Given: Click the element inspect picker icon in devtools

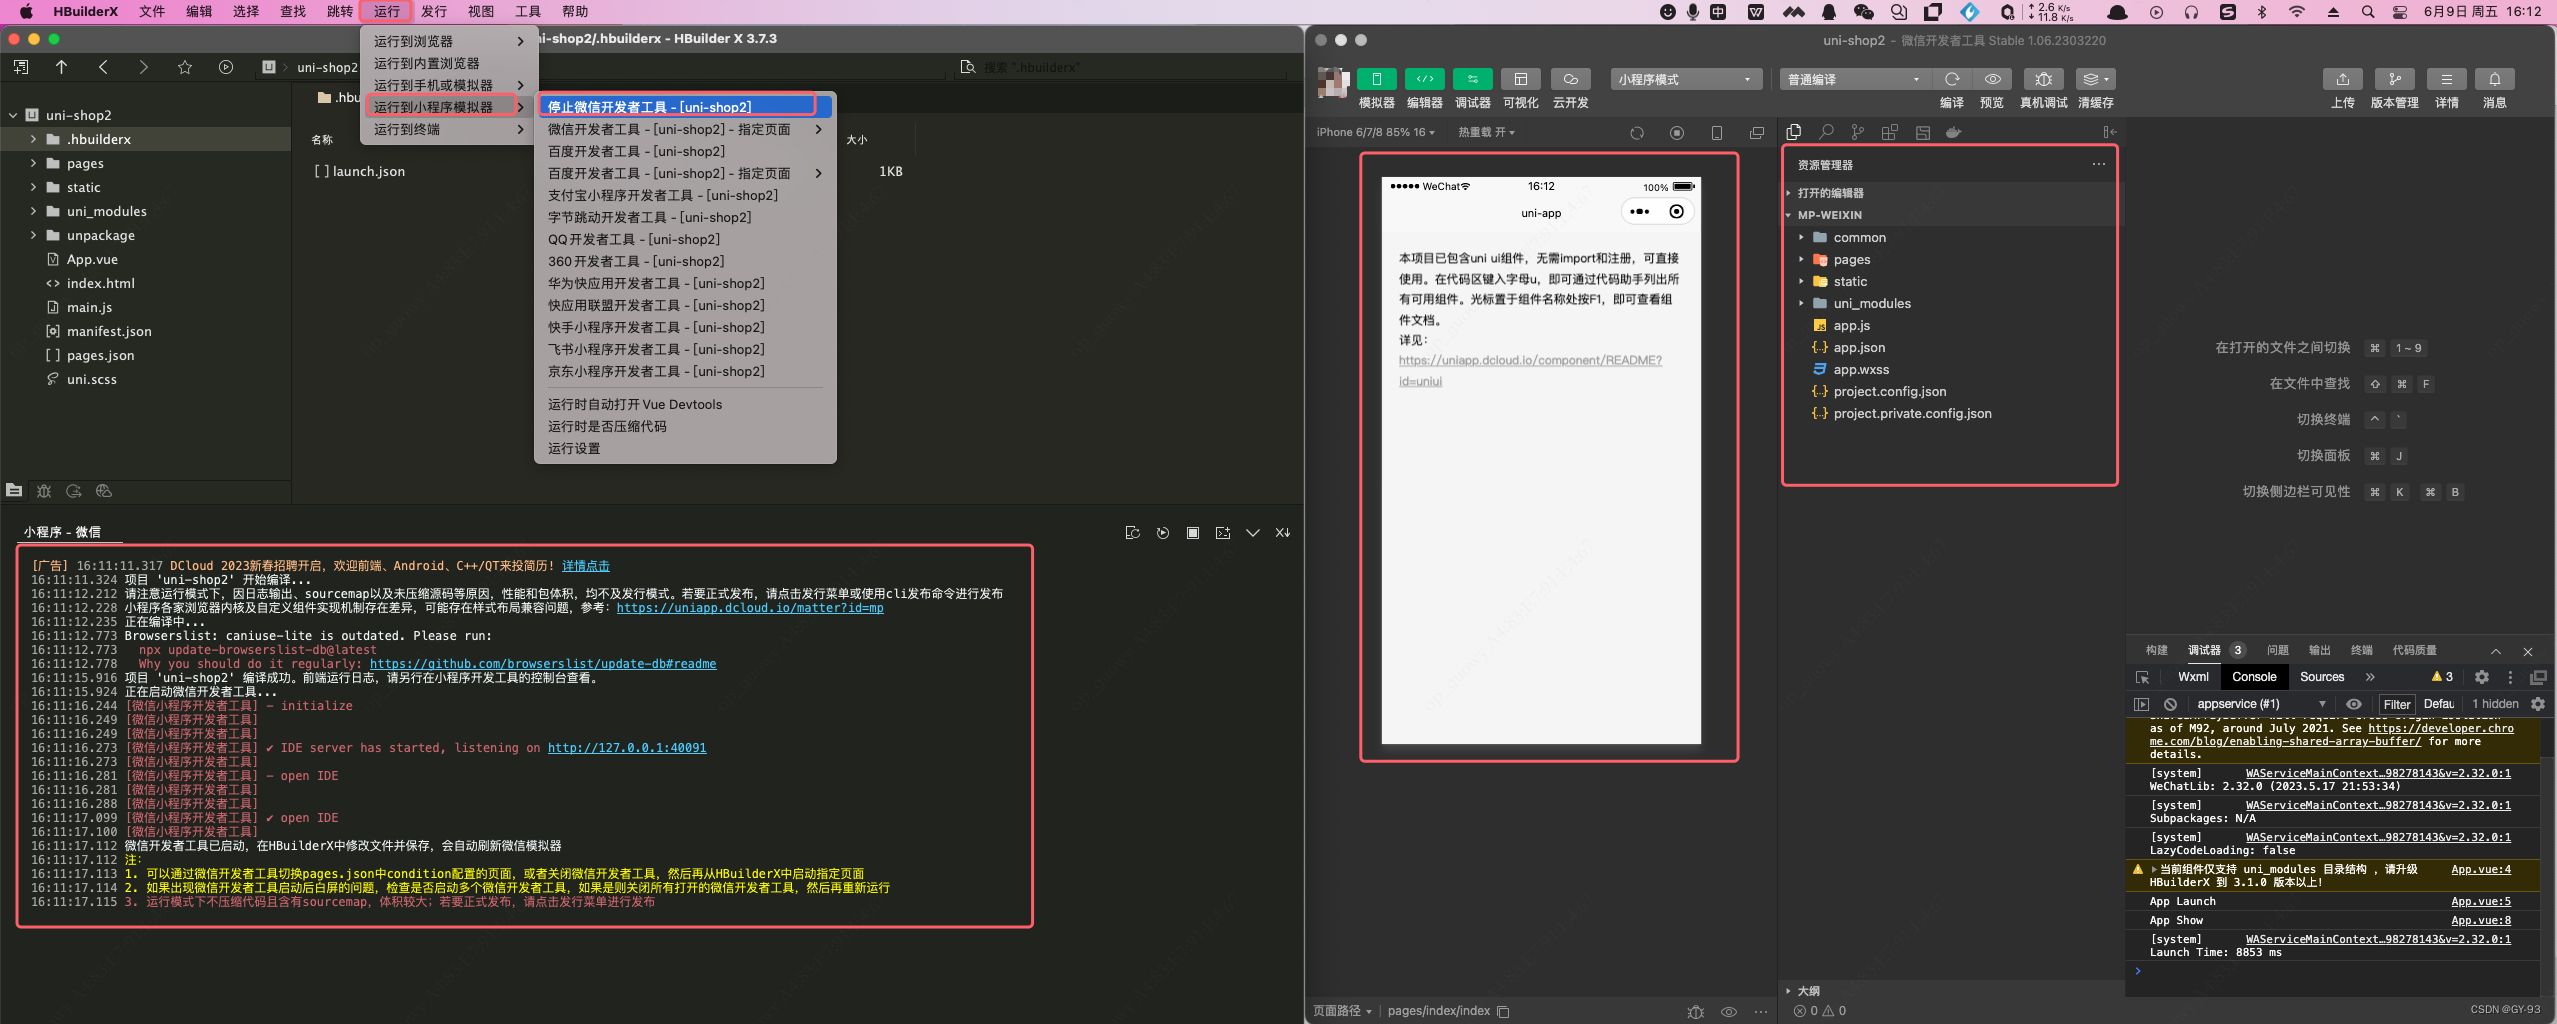Looking at the screenshot, I should [2142, 677].
